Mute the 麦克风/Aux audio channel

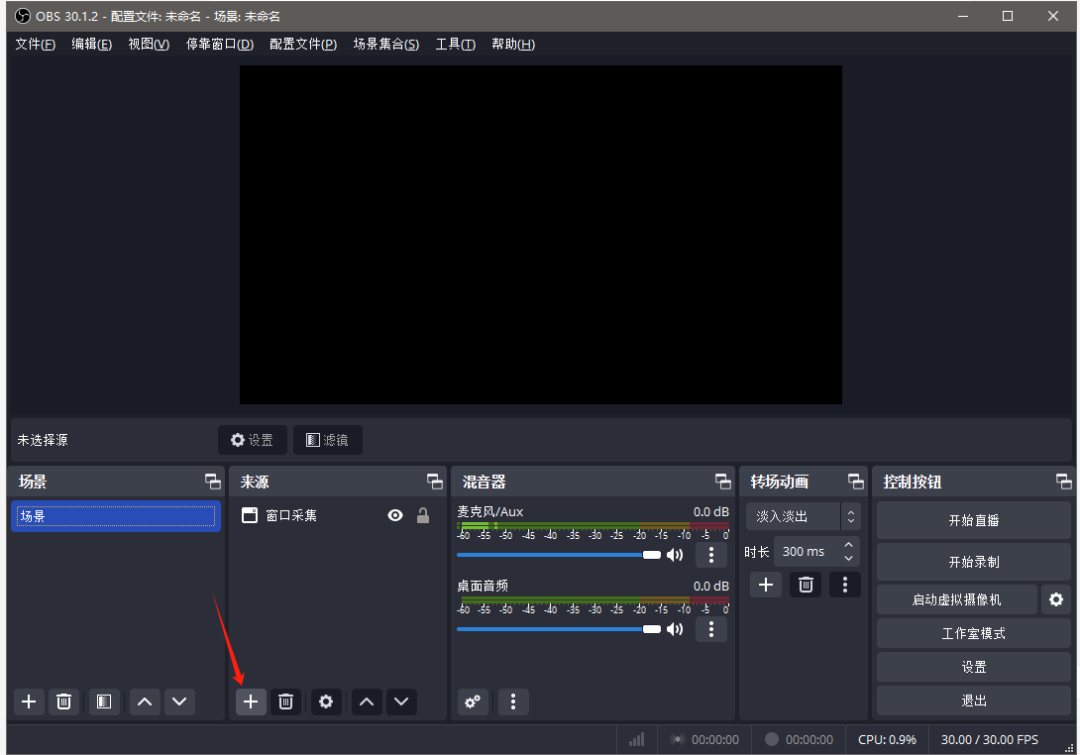click(x=675, y=555)
